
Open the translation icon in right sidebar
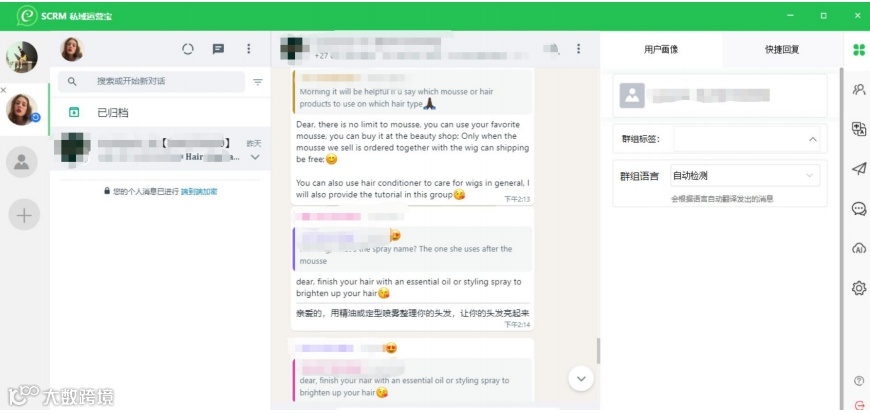pos(858,129)
